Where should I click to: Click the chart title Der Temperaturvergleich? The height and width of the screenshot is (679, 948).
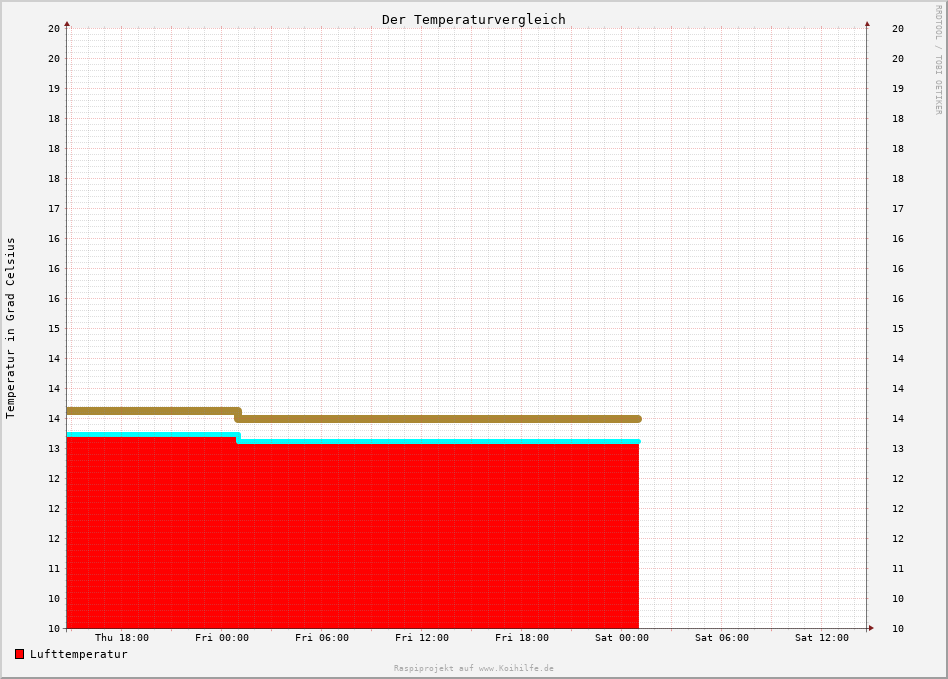tap(473, 19)
